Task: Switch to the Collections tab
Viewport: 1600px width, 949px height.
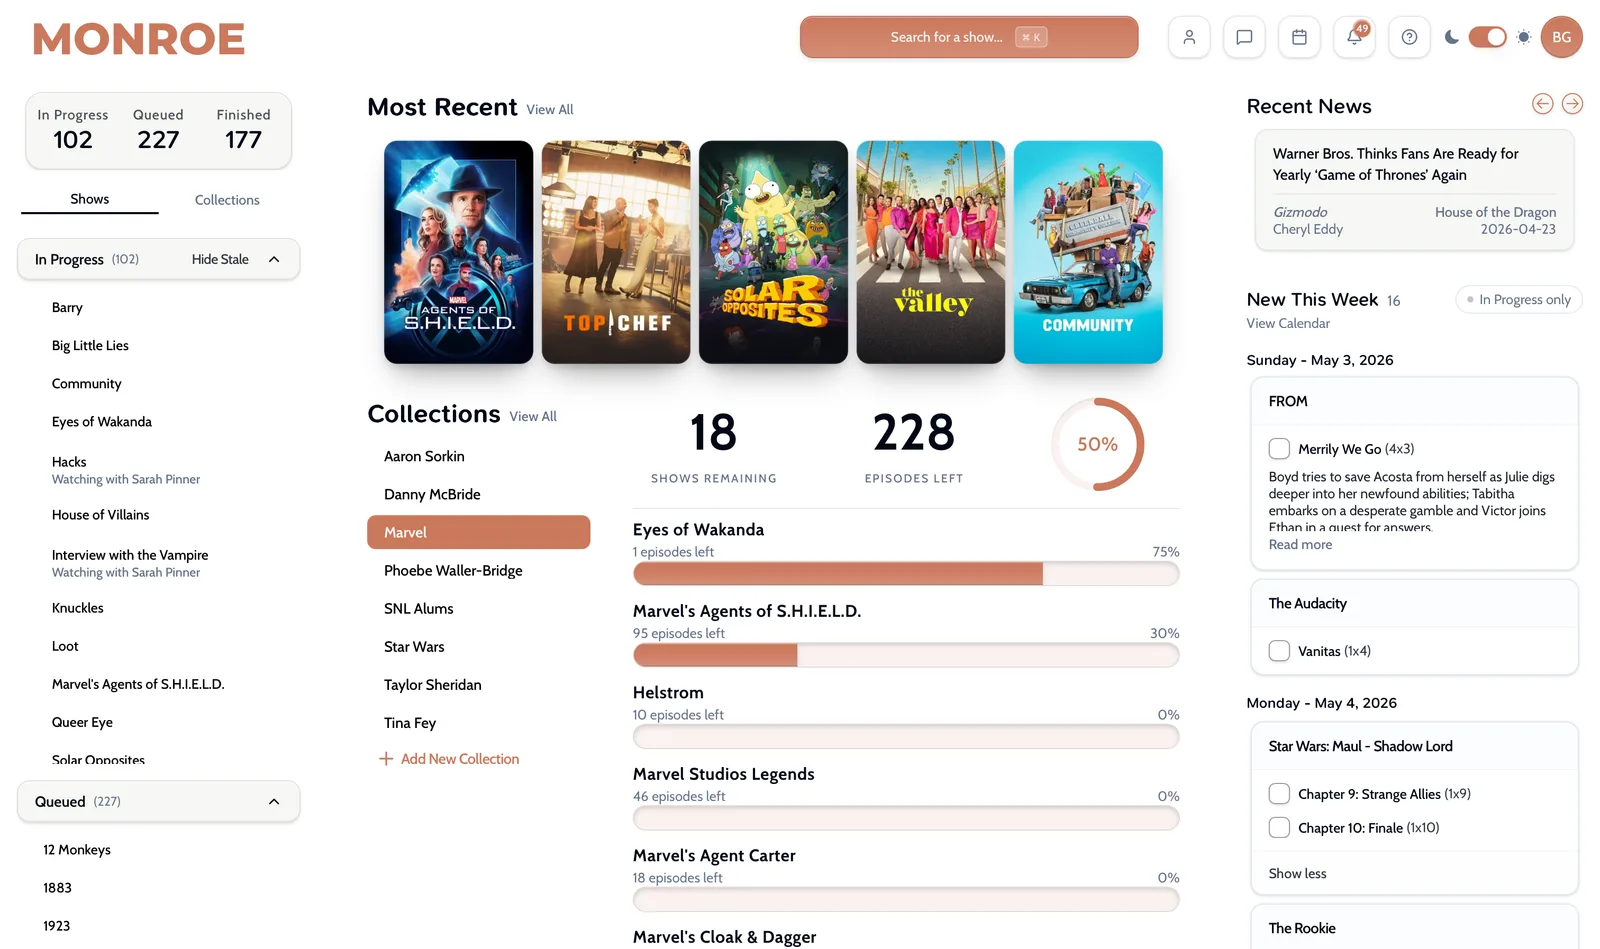Action: pos(227,200)
